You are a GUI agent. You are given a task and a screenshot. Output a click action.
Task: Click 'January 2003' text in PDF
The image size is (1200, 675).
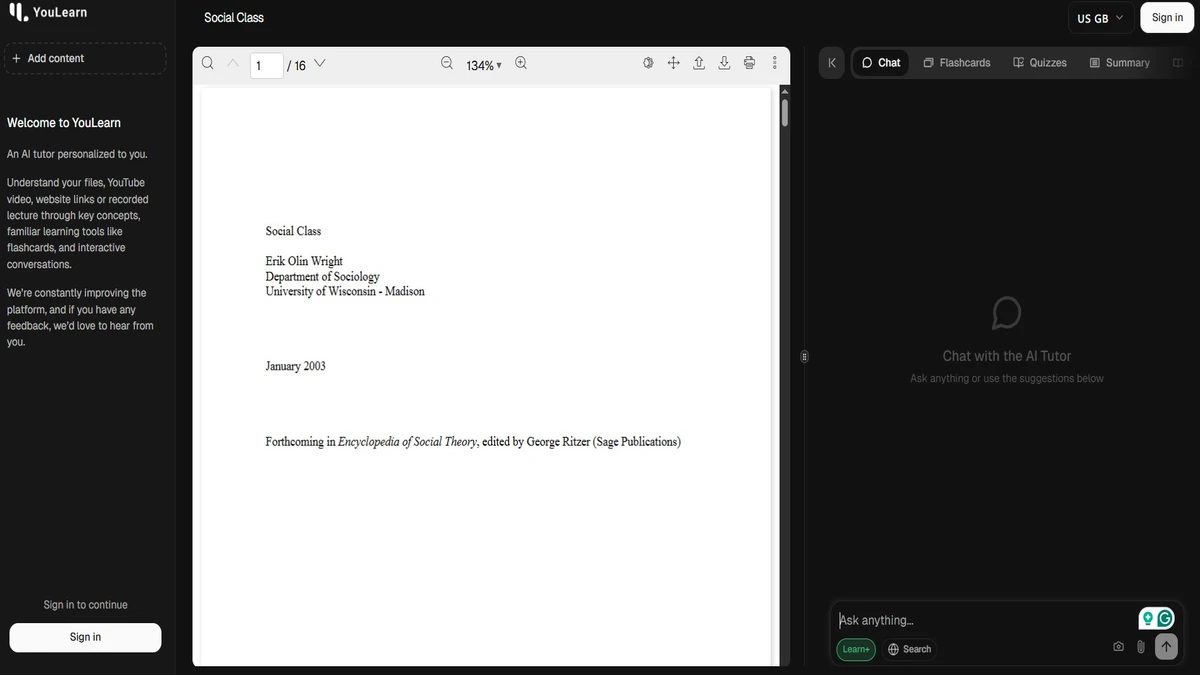coord(295,366)
